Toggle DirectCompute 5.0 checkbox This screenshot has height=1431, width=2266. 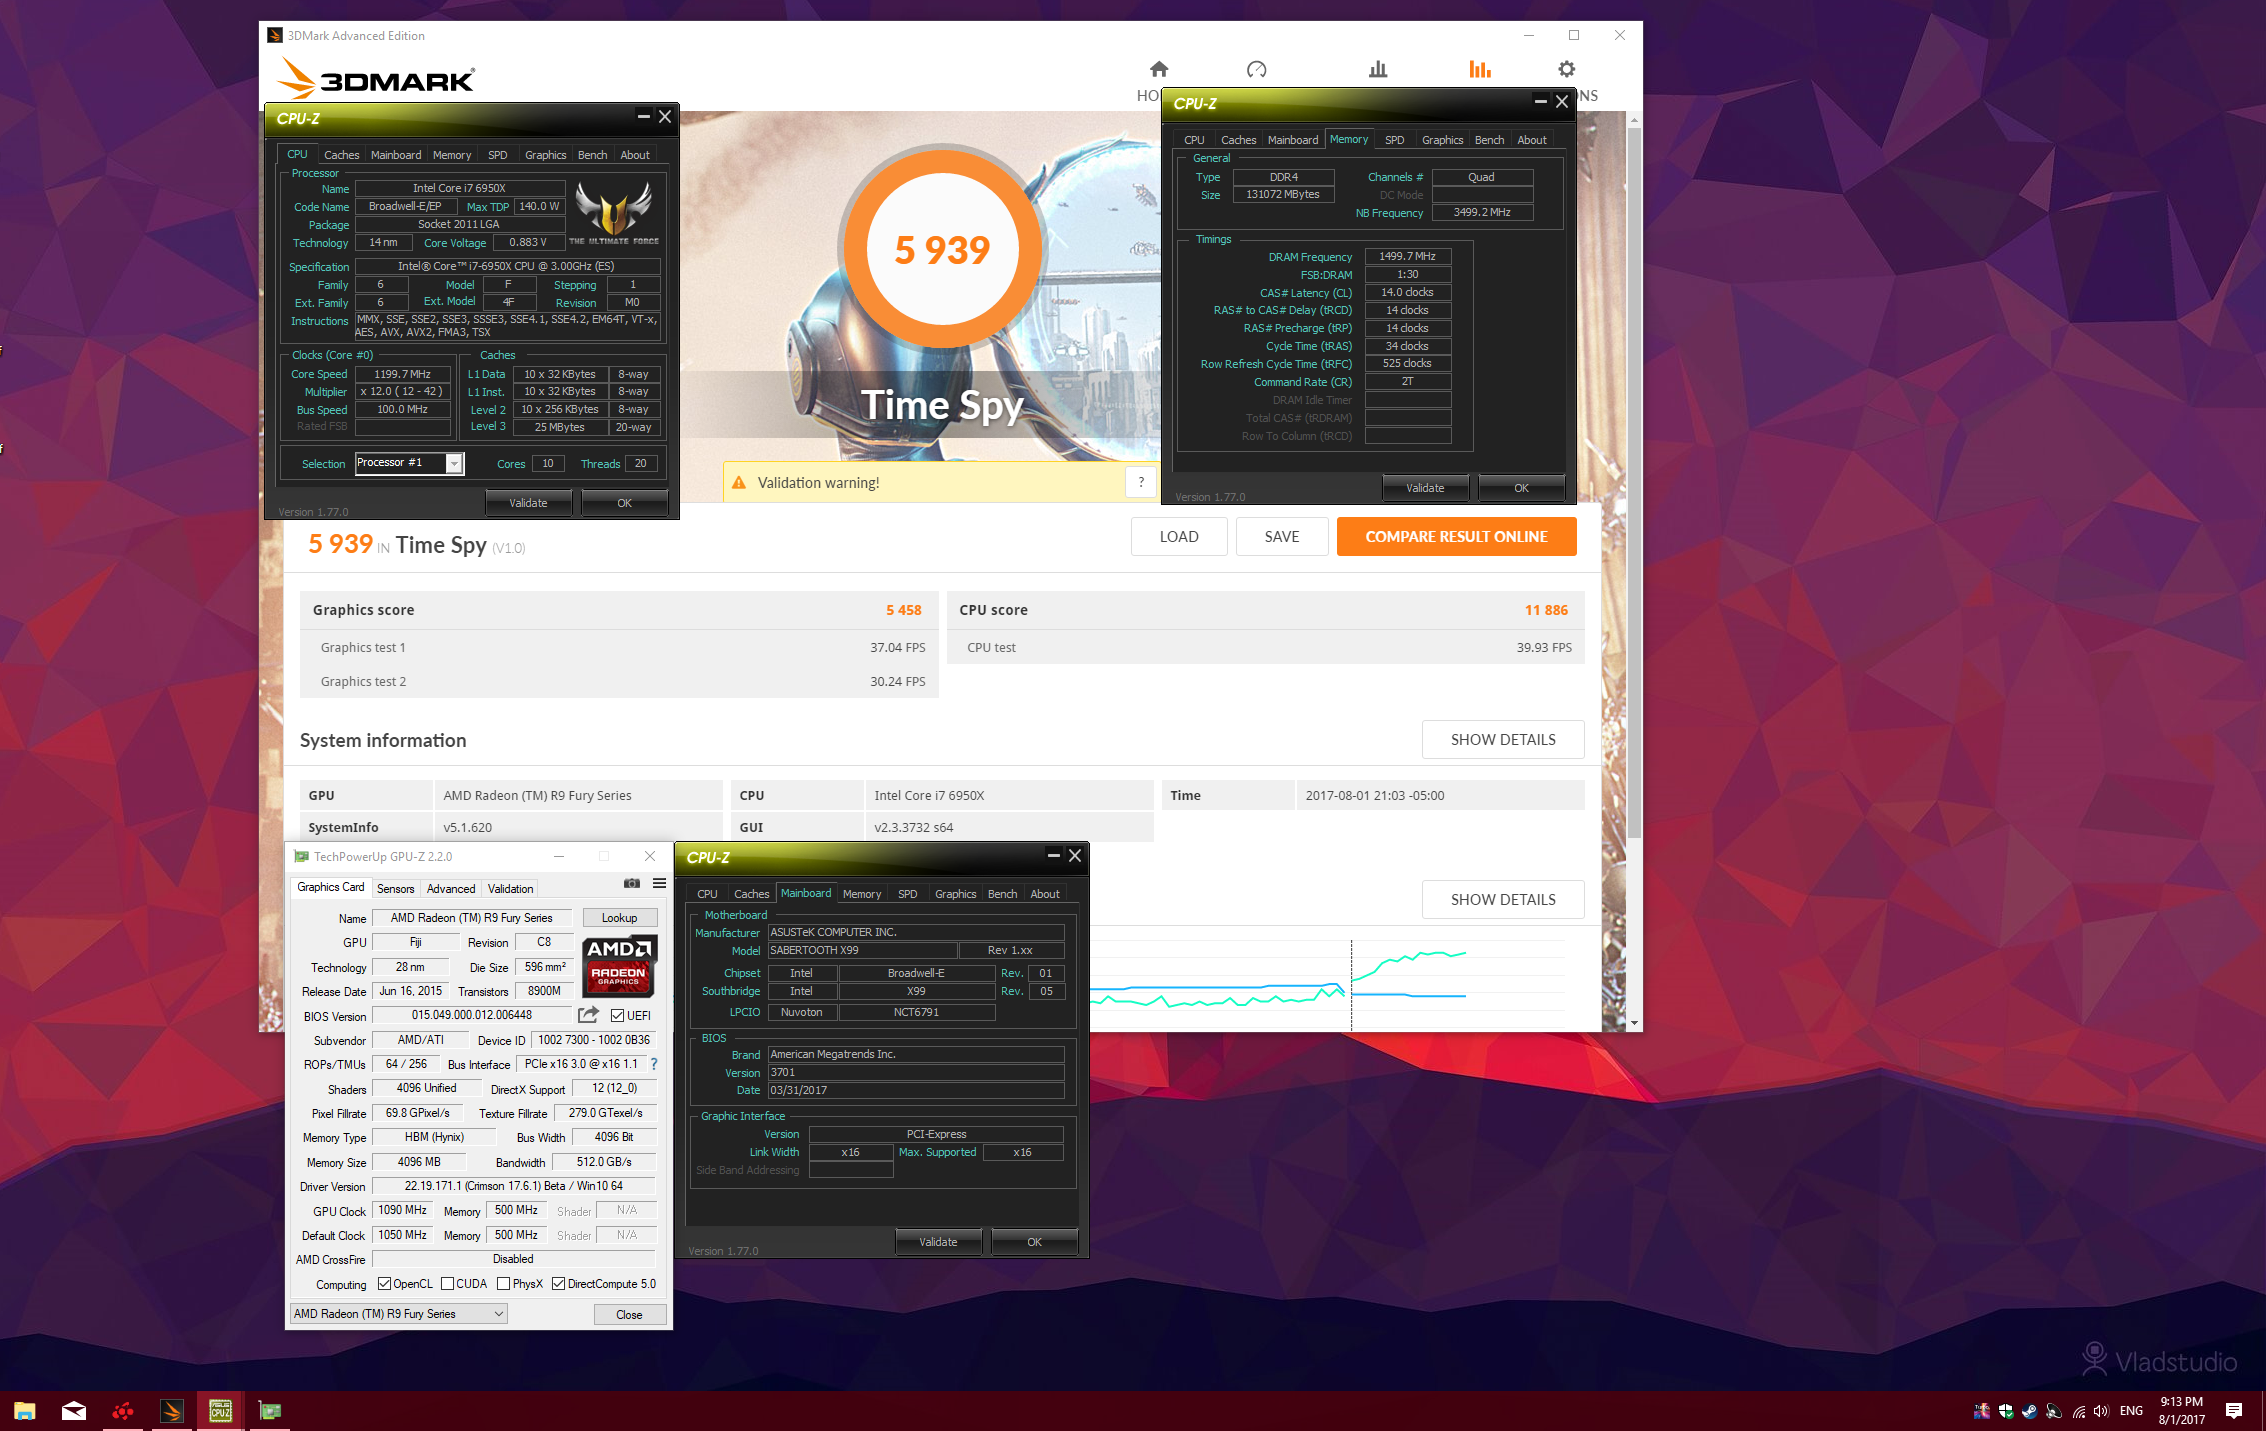click(558, 1284)
